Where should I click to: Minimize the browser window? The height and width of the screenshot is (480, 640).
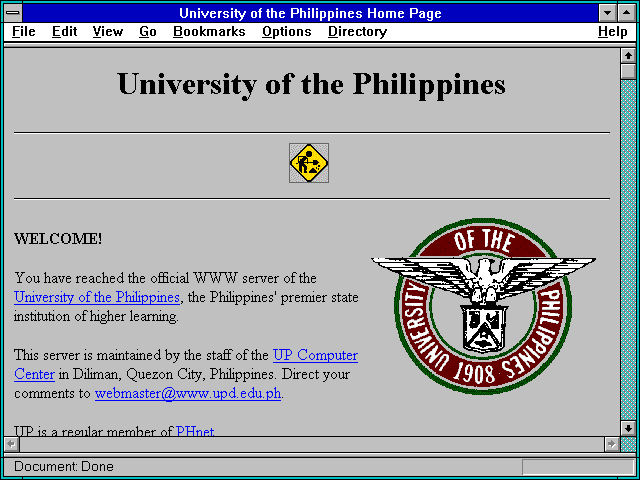point(607,13)
